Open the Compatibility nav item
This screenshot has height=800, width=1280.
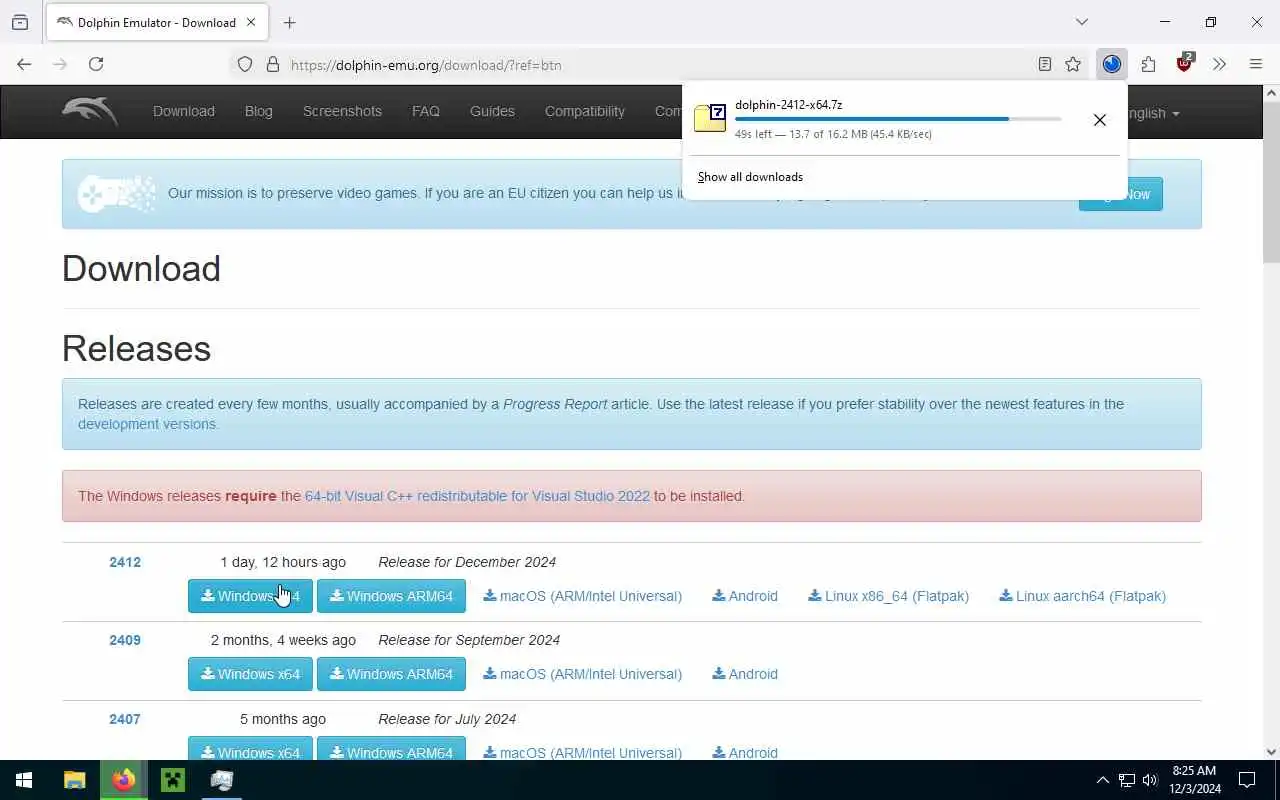(x=585, y=111)
